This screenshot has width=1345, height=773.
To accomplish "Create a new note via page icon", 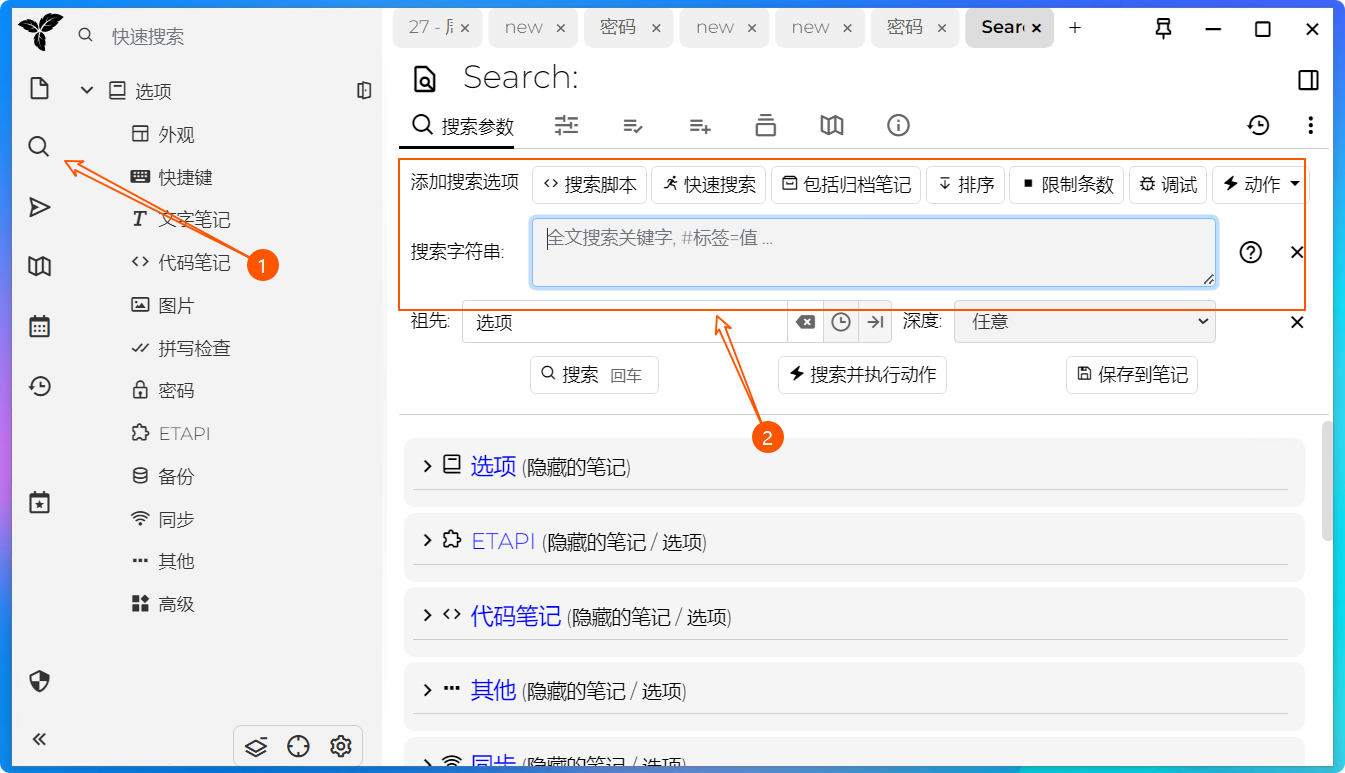I will coord(39,88).
